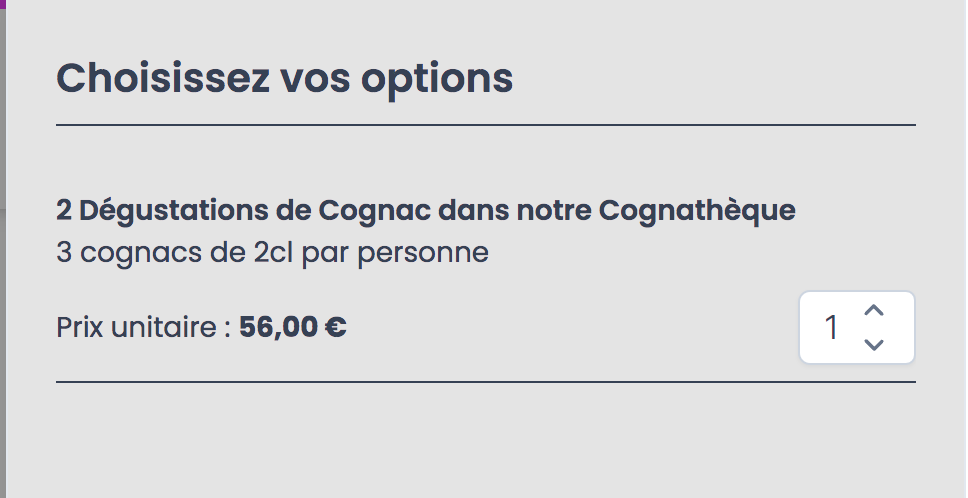The height and width of the screenshot is (498, 968).
Task: Decrease quantity with the down chevron
Action: [874, 344]
